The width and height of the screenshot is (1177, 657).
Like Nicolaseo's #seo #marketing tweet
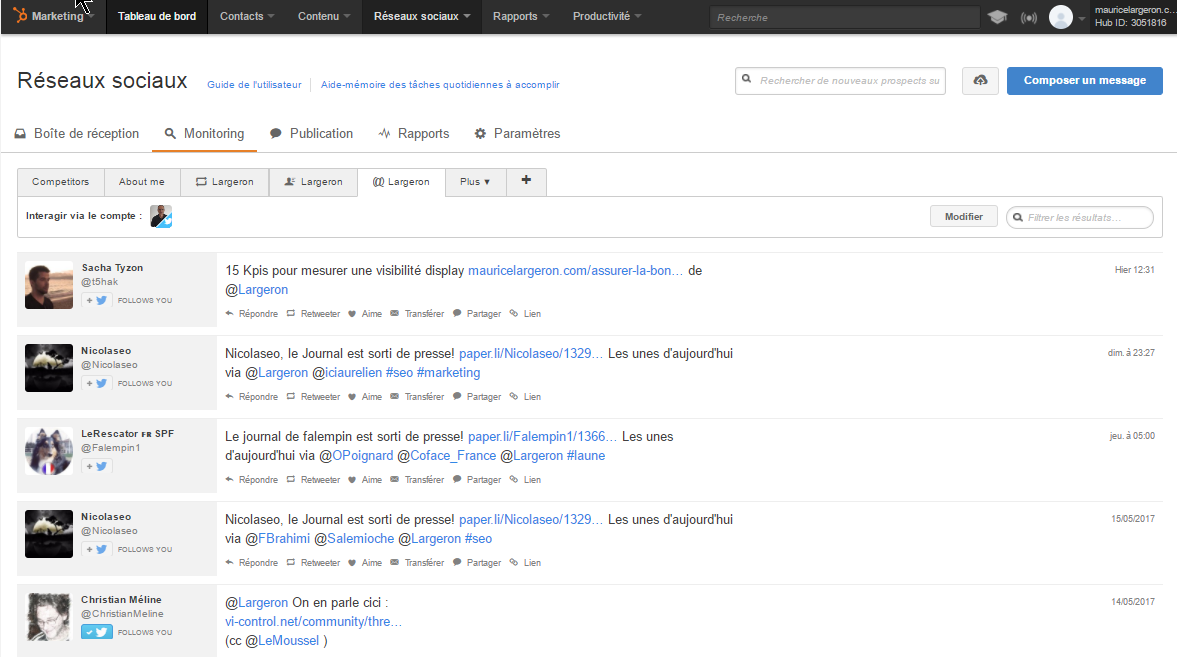(x=365, y=396)
